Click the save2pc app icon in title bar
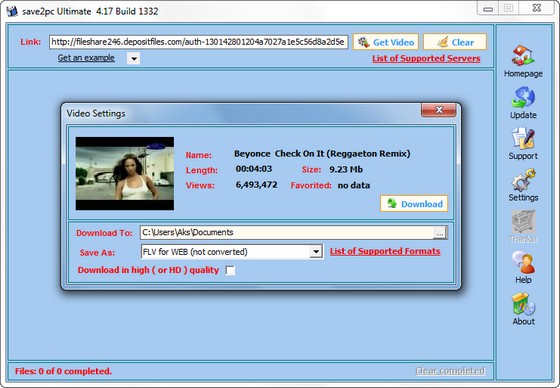560x388 pixels. click(x=12, y=11)
